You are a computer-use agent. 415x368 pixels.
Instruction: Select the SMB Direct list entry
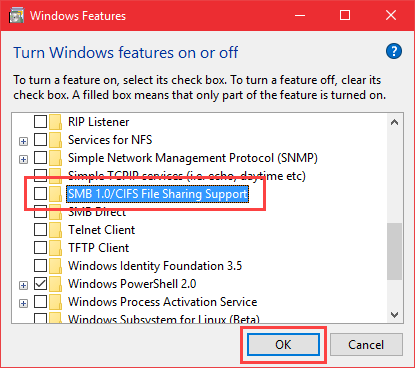97,212
